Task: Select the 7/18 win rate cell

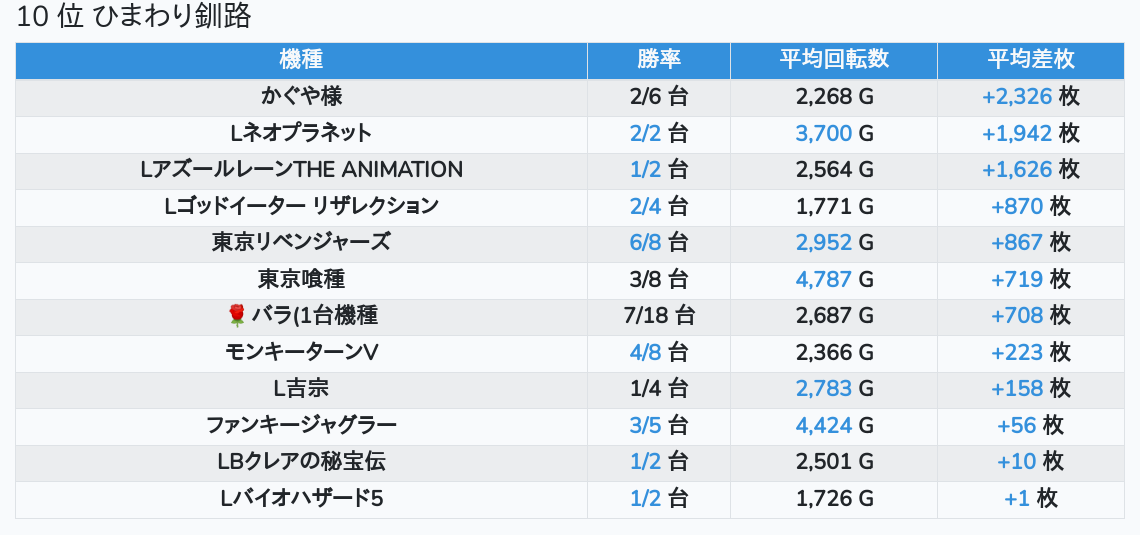Action: click(658, 316)
